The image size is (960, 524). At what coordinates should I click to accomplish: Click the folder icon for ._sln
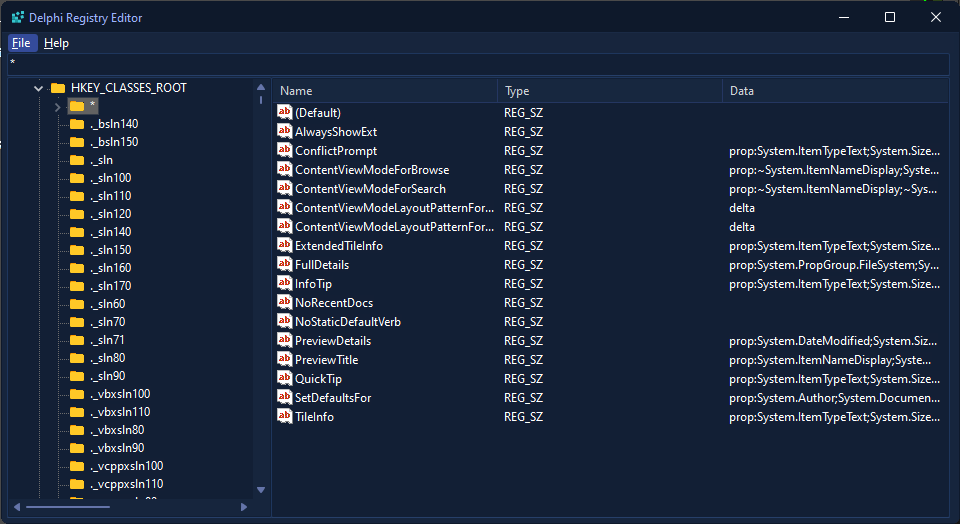tap(77, 160)
